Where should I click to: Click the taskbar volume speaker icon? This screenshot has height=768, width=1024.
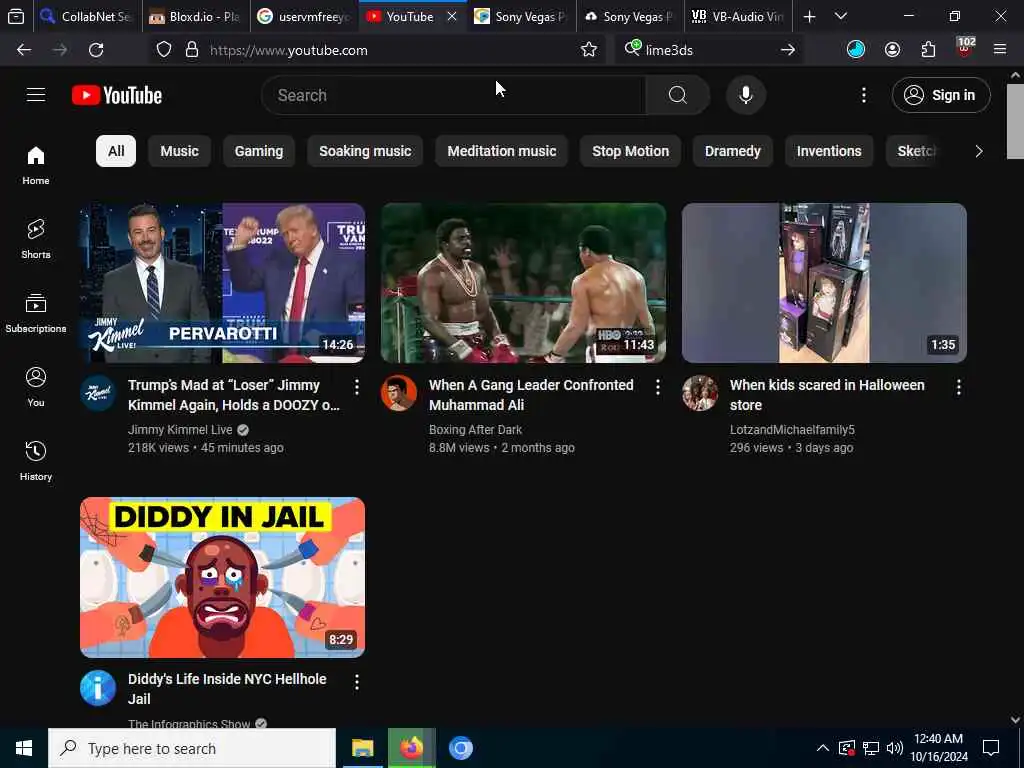895,748
